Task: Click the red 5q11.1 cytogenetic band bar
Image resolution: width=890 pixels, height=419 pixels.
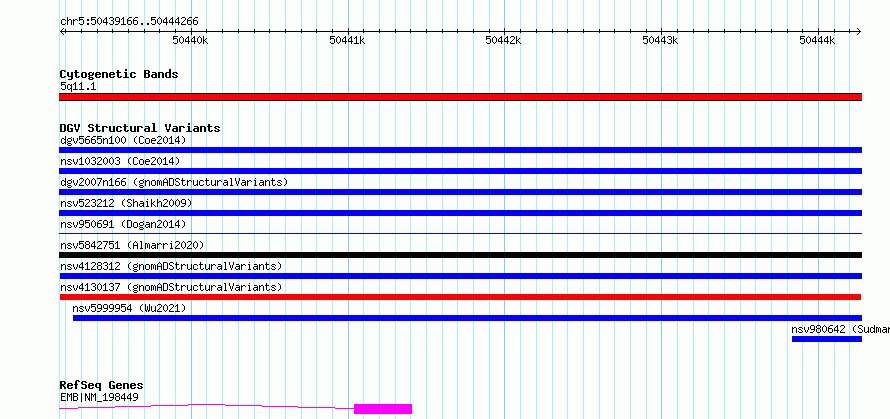Action: coord(460,97)
